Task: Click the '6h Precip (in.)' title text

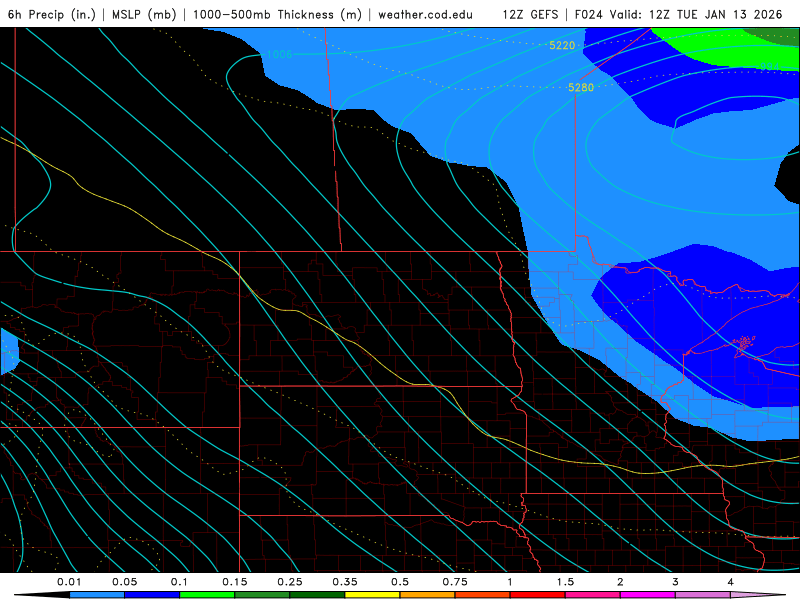Action: pyautogui.click(x=52, y=14)
